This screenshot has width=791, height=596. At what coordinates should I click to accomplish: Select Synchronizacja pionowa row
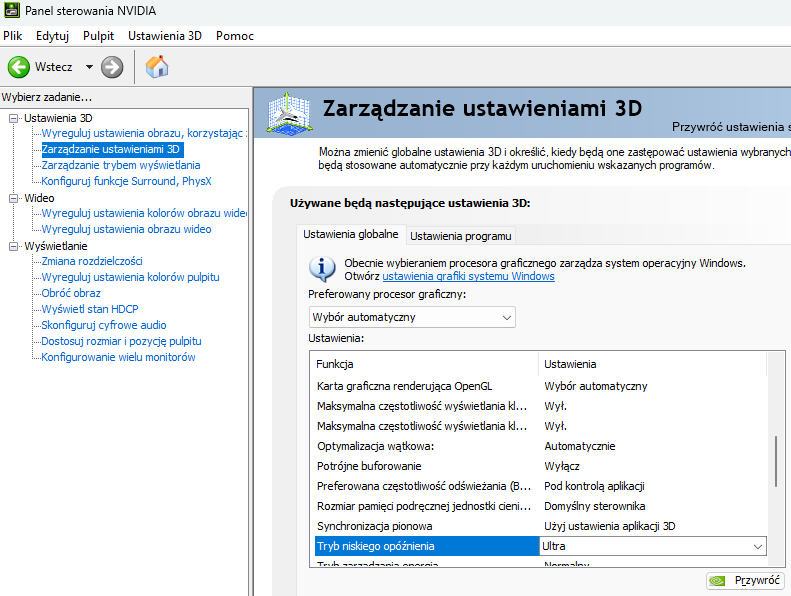point(541,526)
